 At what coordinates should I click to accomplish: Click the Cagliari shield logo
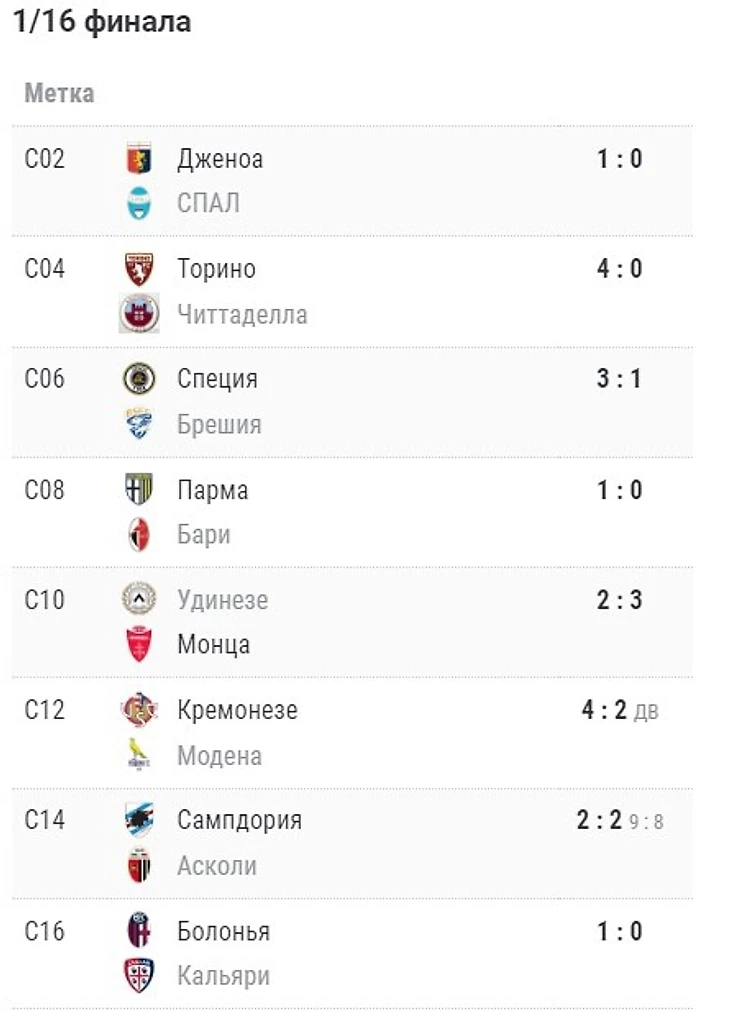[x=139, y=975]
